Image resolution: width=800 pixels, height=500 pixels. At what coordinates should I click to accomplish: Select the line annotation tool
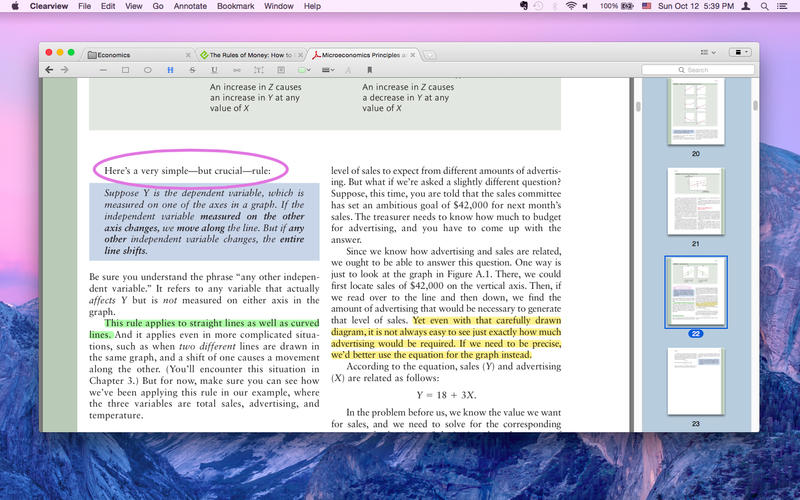(x=103, y=70)
